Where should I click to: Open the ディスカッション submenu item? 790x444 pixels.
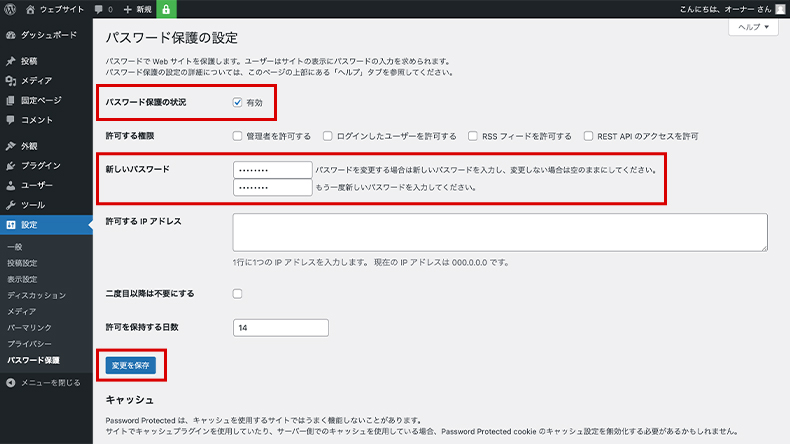pyautogui.click(x=36, y=295)
